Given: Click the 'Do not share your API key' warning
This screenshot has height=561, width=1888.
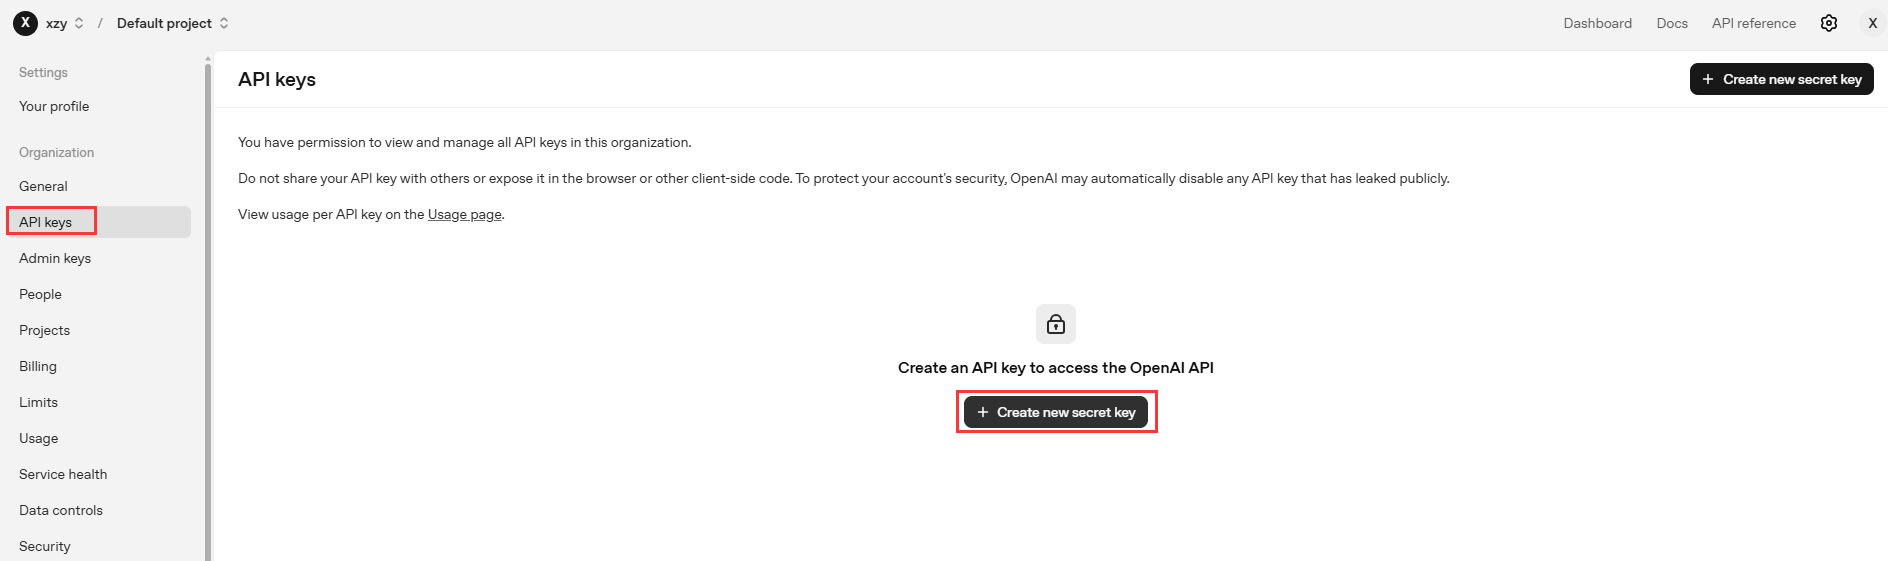Looking at the screenshot, I should (844, 178).
